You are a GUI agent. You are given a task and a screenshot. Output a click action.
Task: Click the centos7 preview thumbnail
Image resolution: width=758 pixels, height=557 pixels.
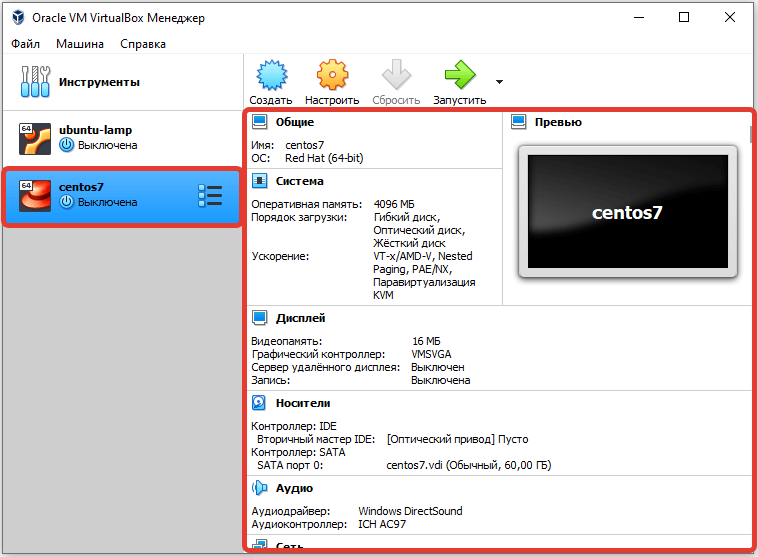(627, 212)
